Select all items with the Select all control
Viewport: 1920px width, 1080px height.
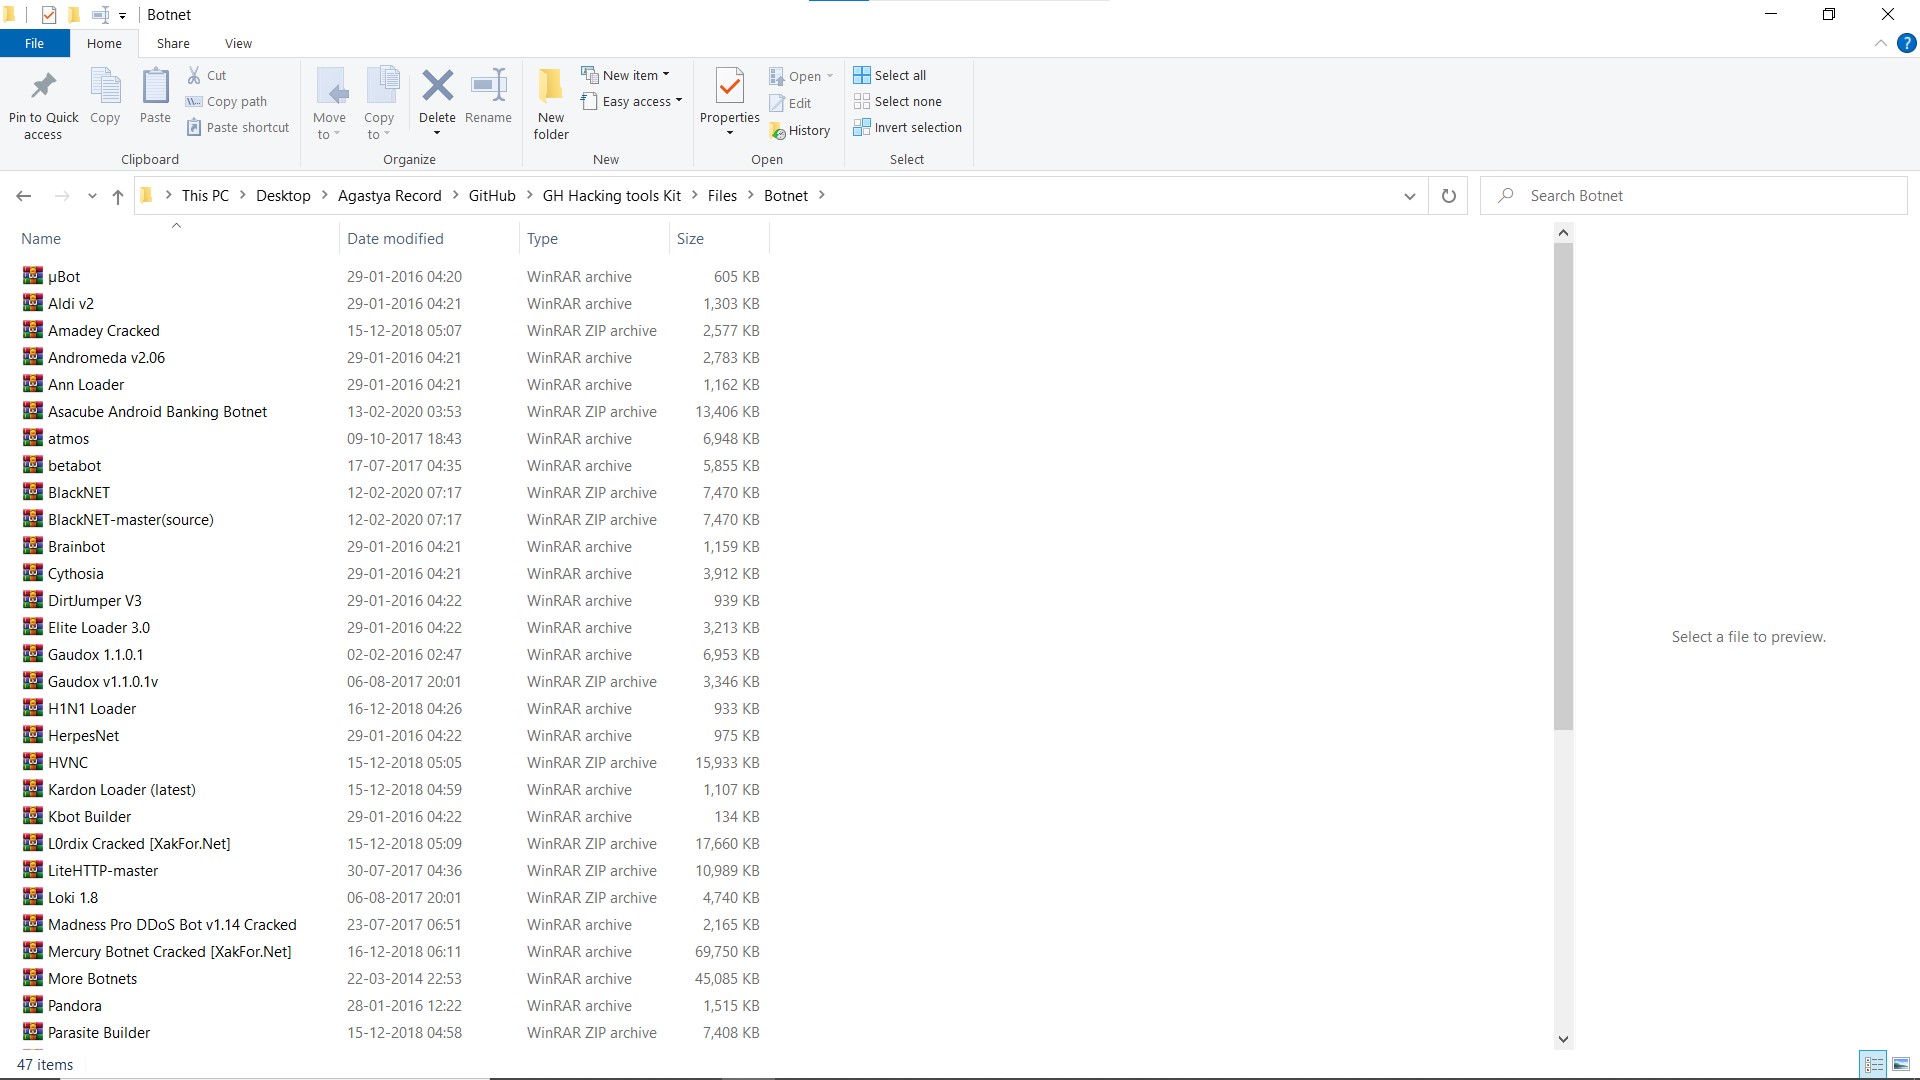click(x=890, y=74)
